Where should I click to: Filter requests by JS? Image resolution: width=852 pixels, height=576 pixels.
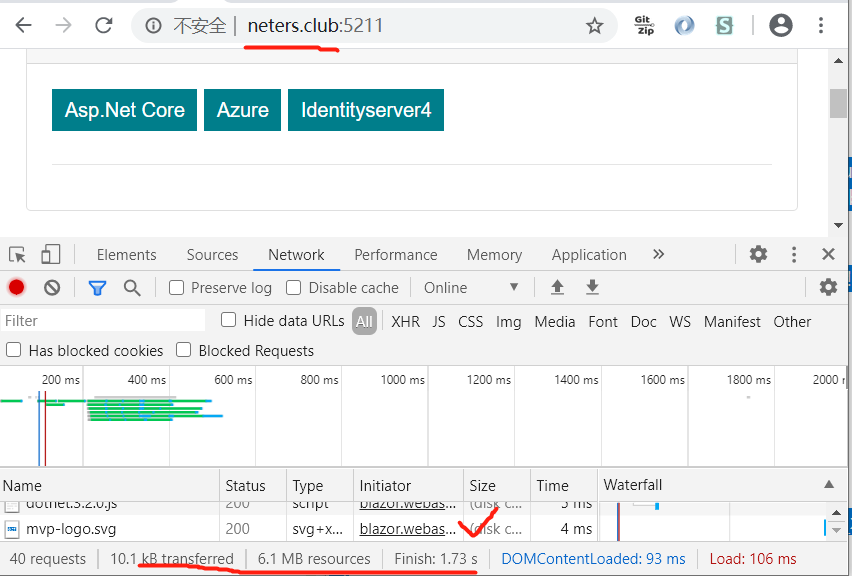(x=439, y=322)
